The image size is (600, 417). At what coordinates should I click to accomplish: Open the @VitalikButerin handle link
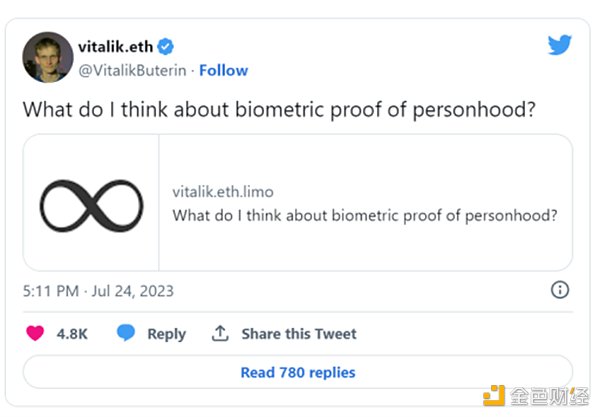(x=131, y=70)
